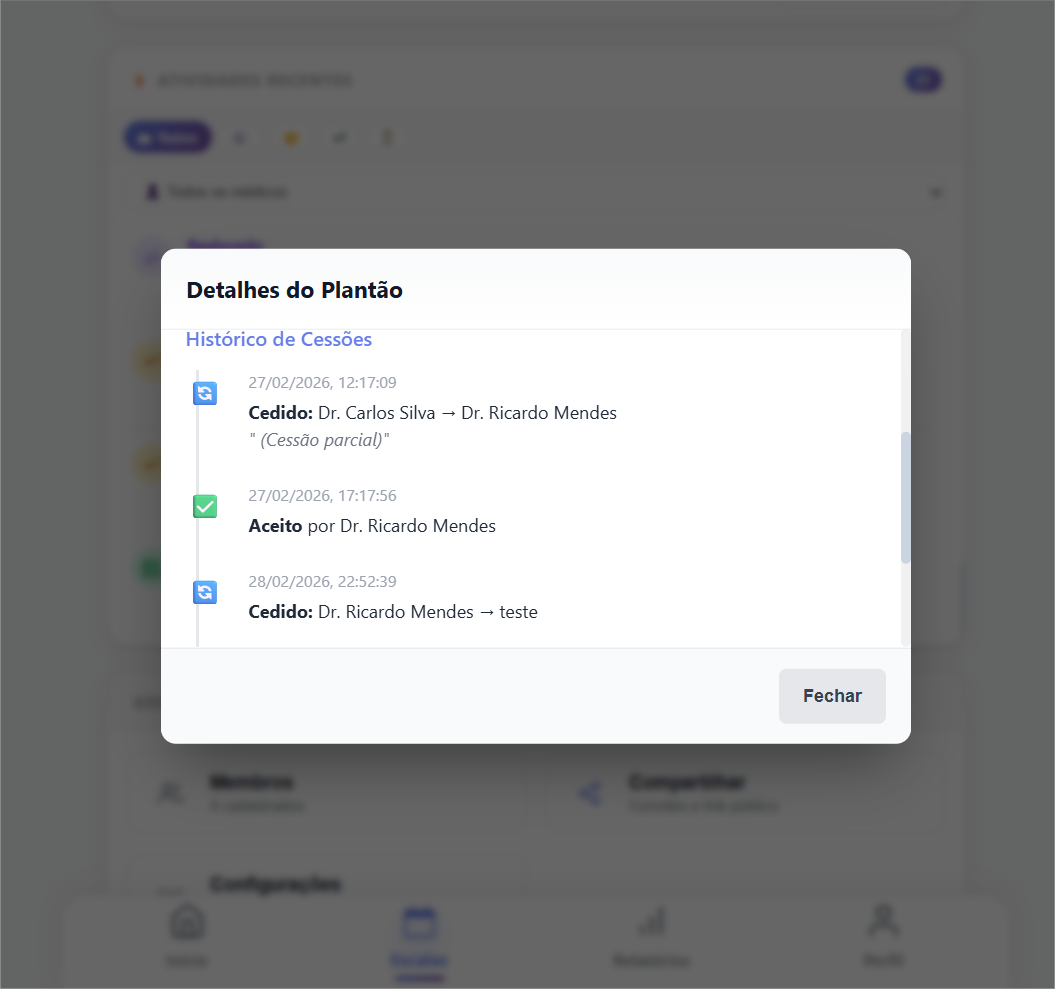Click the Aceito por Dr. Ricardo Mendes entry

372,526
